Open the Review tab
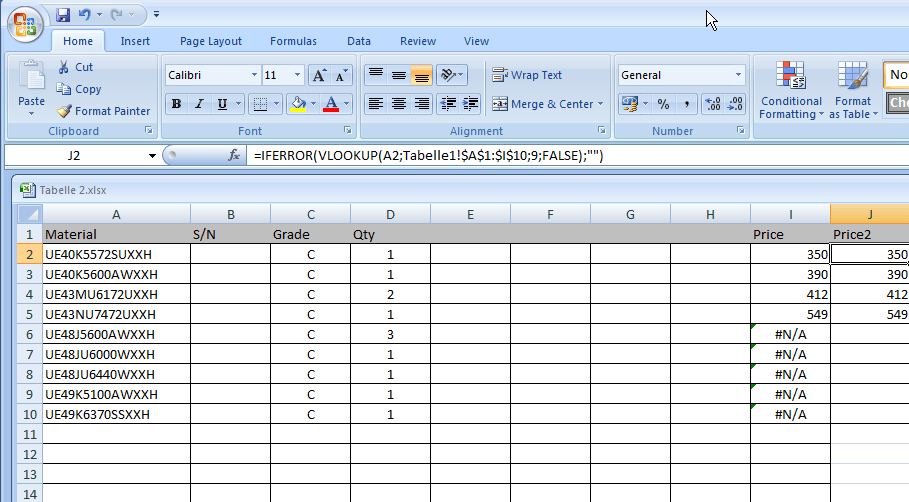 (417, 41)
